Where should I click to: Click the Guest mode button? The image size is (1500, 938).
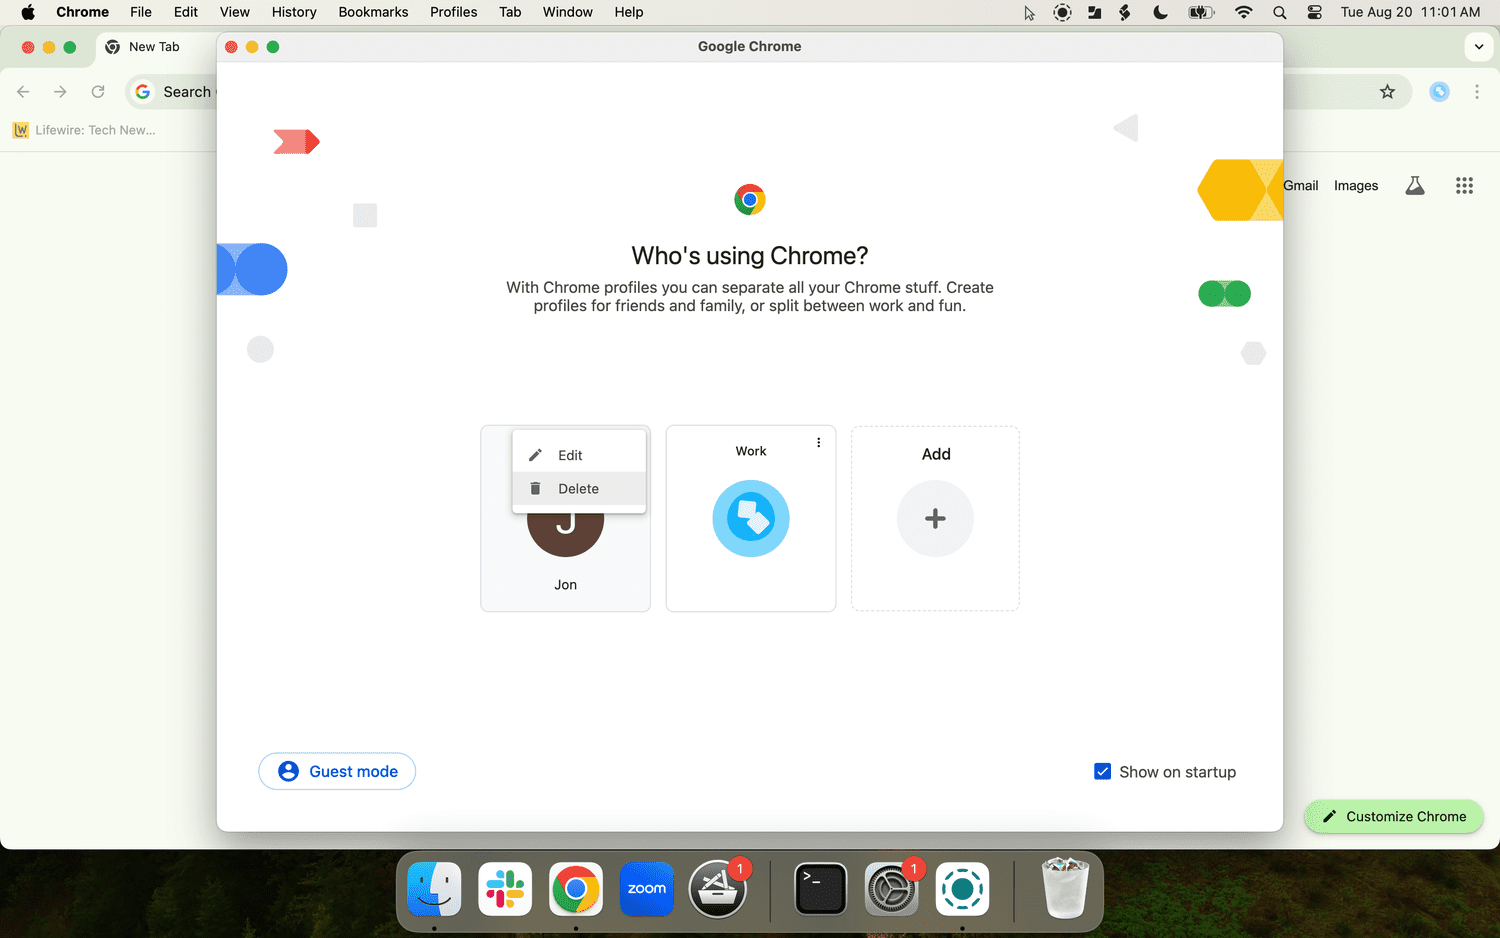click(x=337, y=771)
